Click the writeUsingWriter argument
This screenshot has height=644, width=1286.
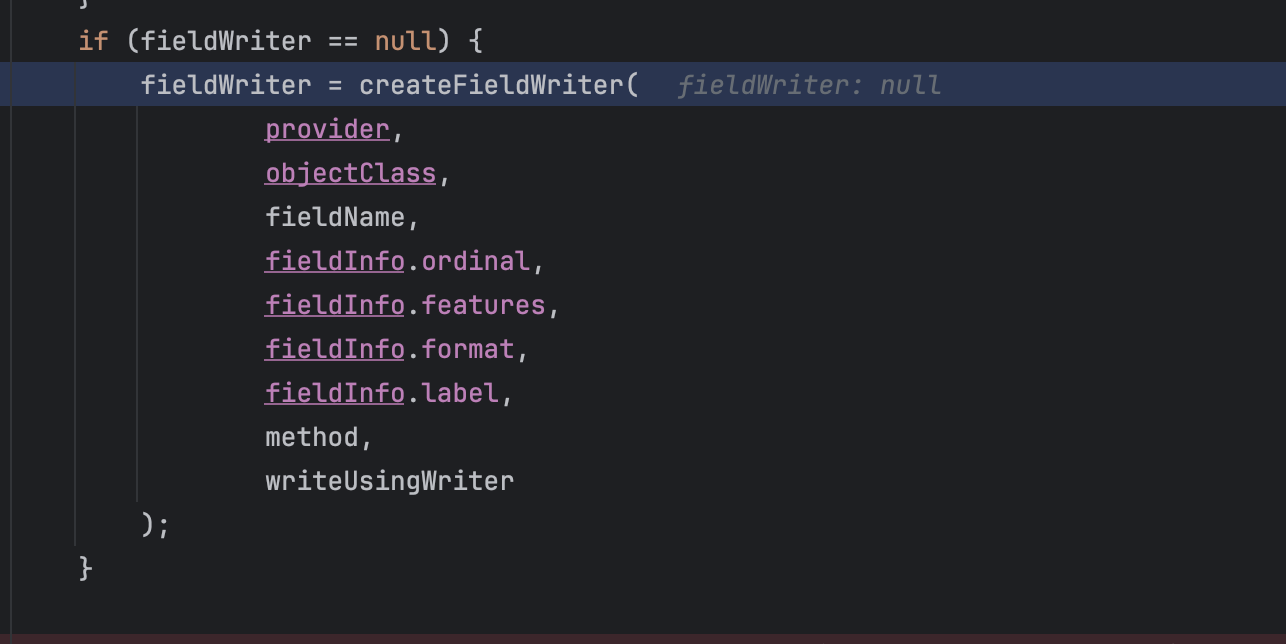pyautogui.click(x=389, y=482)
